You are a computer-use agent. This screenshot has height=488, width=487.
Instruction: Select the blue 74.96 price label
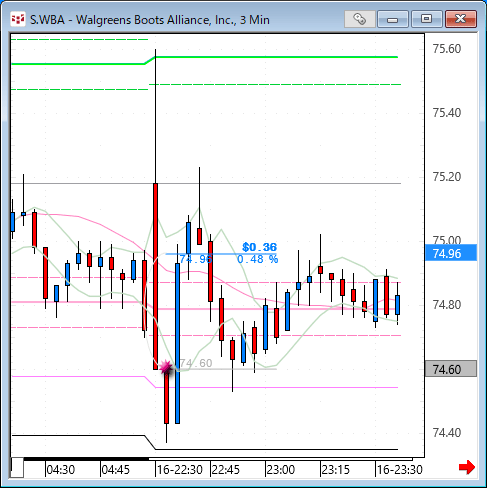point(451,254)
